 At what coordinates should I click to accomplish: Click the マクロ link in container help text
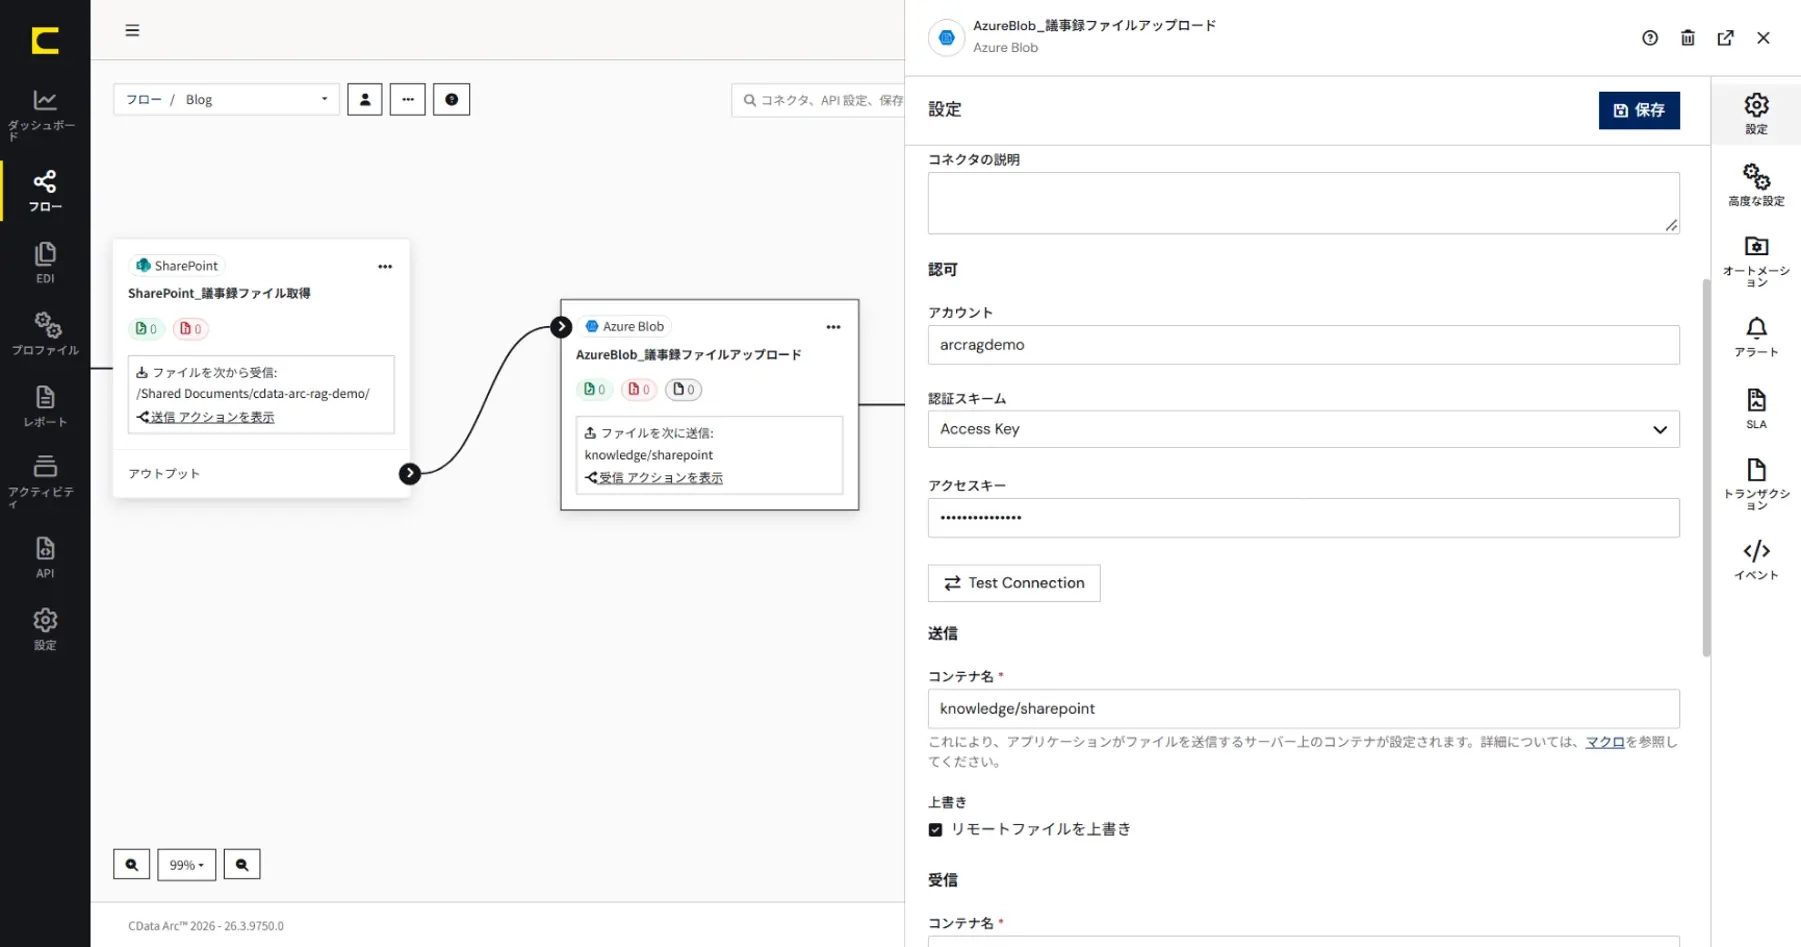pos(1604,742)
